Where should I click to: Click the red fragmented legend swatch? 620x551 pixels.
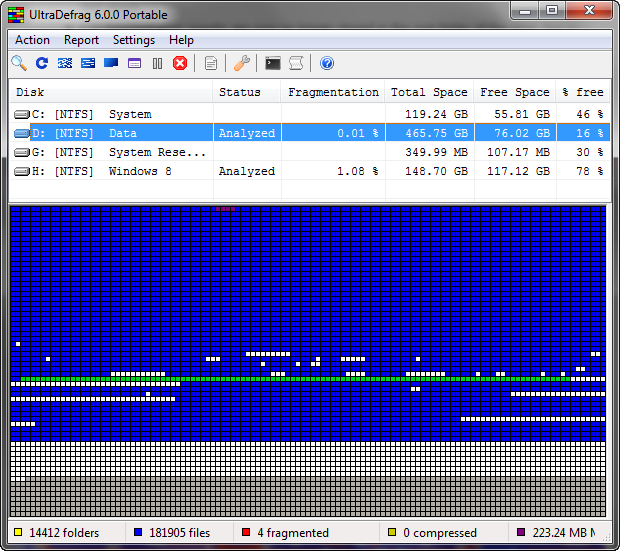[246, 532]
